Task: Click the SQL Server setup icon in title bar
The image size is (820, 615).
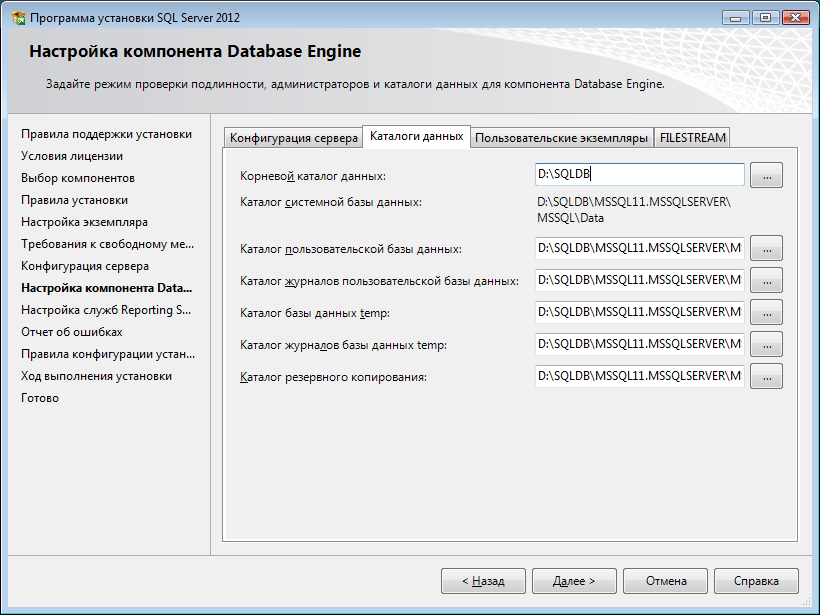Action: click(x=18, y=17)
